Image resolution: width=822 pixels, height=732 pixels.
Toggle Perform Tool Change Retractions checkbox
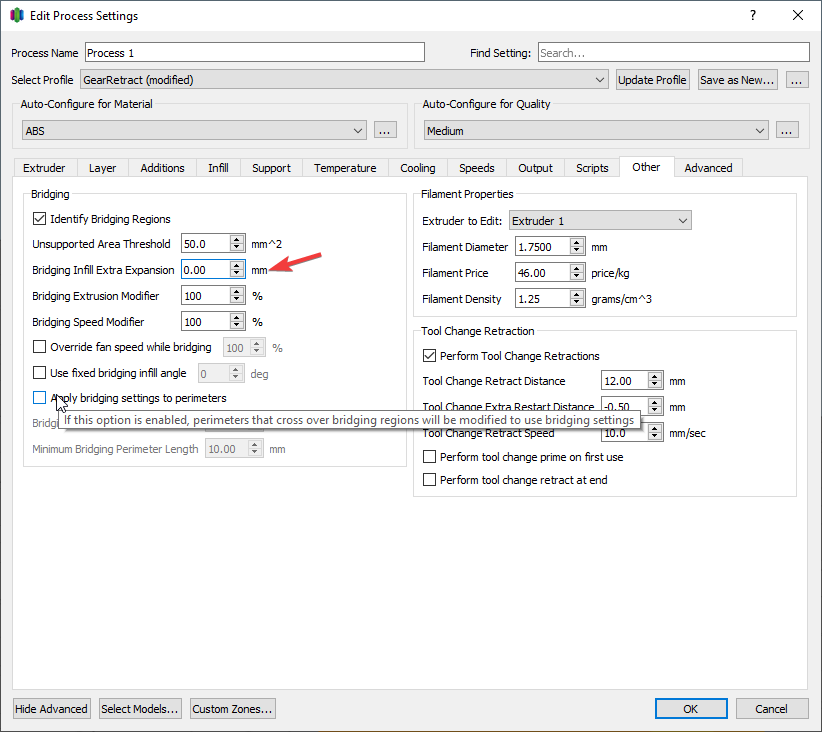click(429, 356)
